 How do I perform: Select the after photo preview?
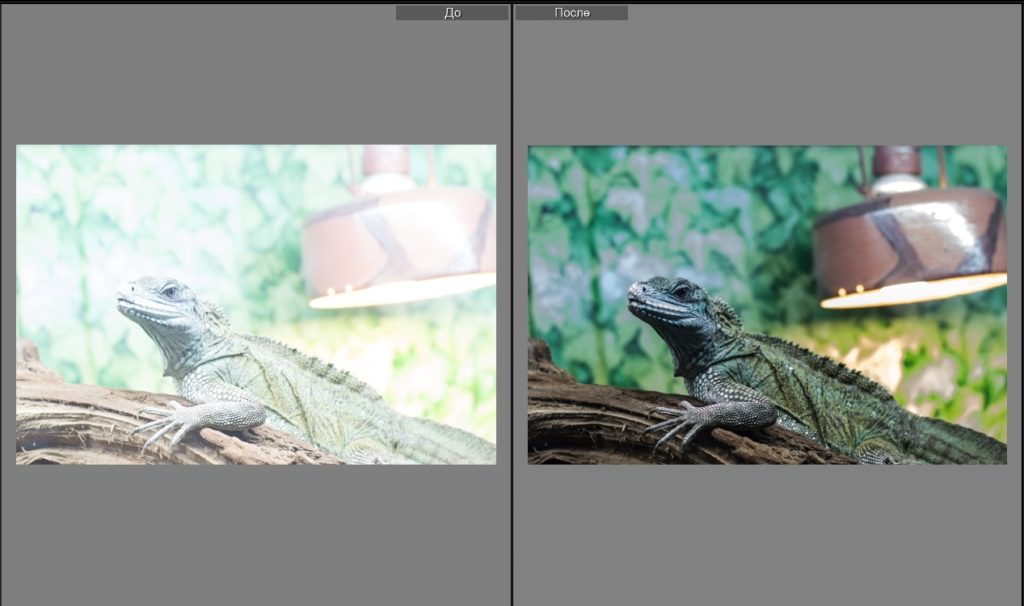coord(767,304)
